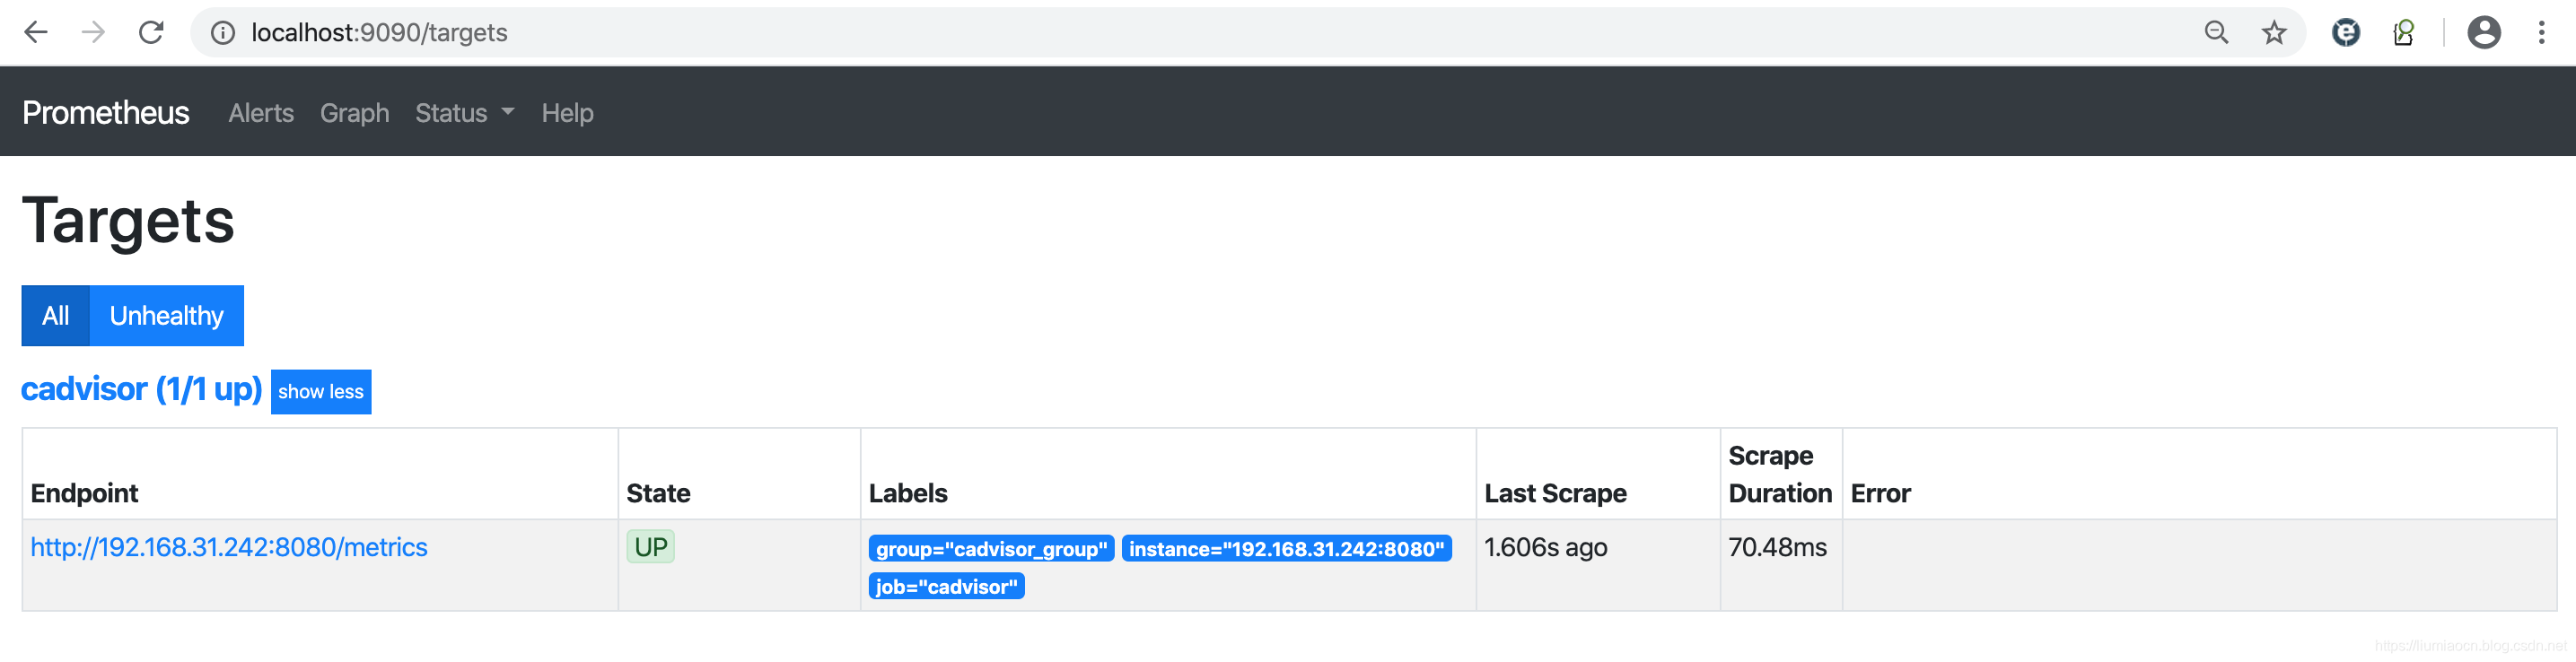Click the Scrape Duration column header
The width and height of the screenshot is (2576, 662).
[1780, 474]
